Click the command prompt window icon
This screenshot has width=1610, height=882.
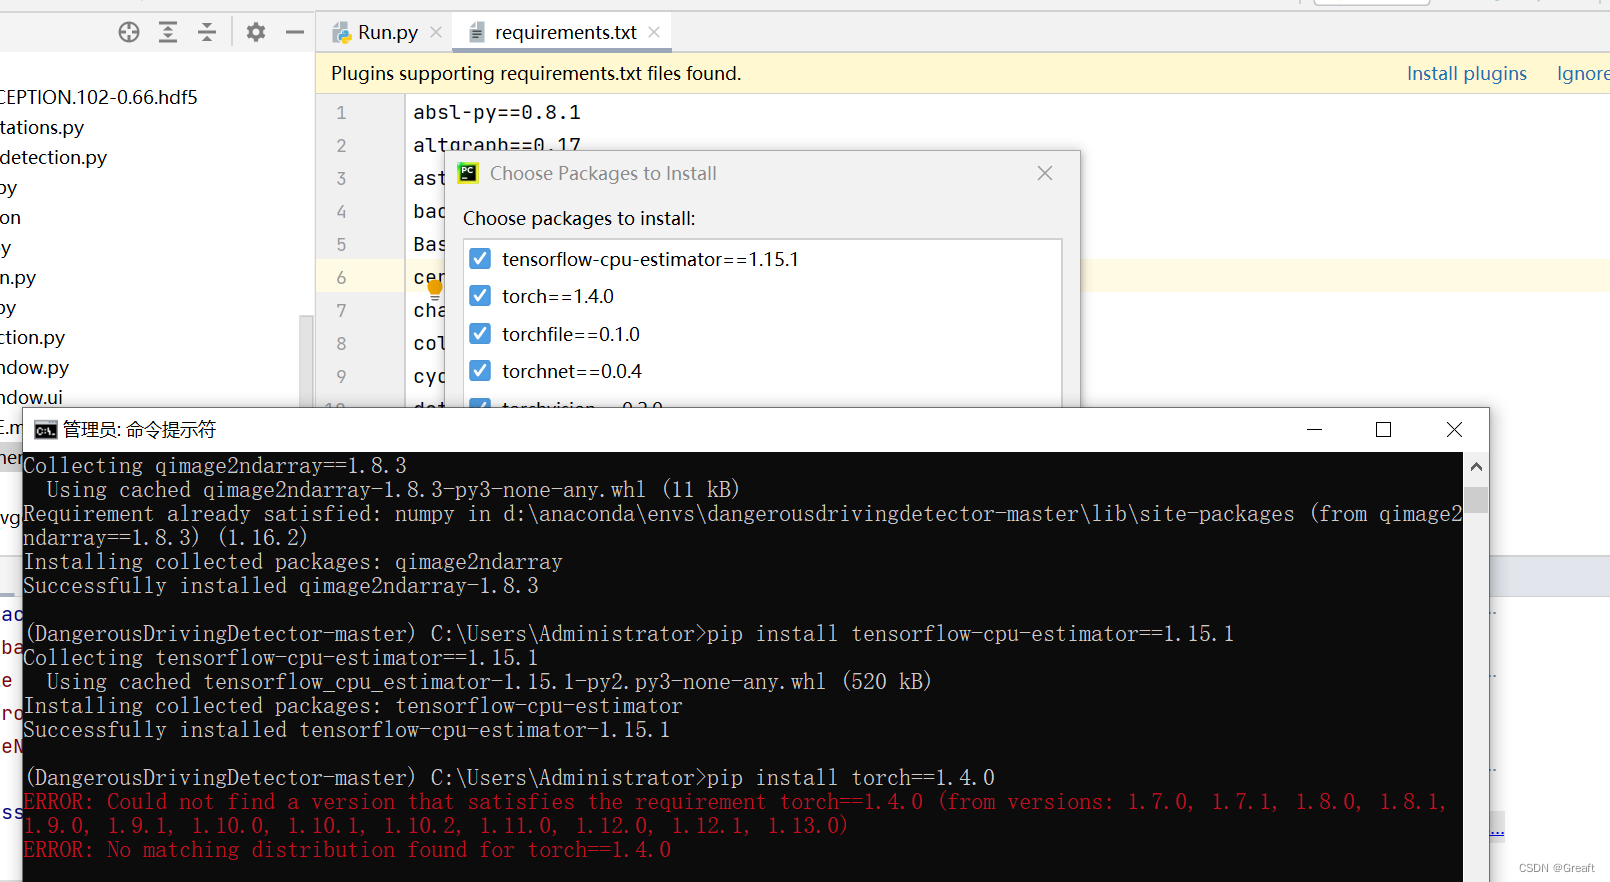point(46,430)
